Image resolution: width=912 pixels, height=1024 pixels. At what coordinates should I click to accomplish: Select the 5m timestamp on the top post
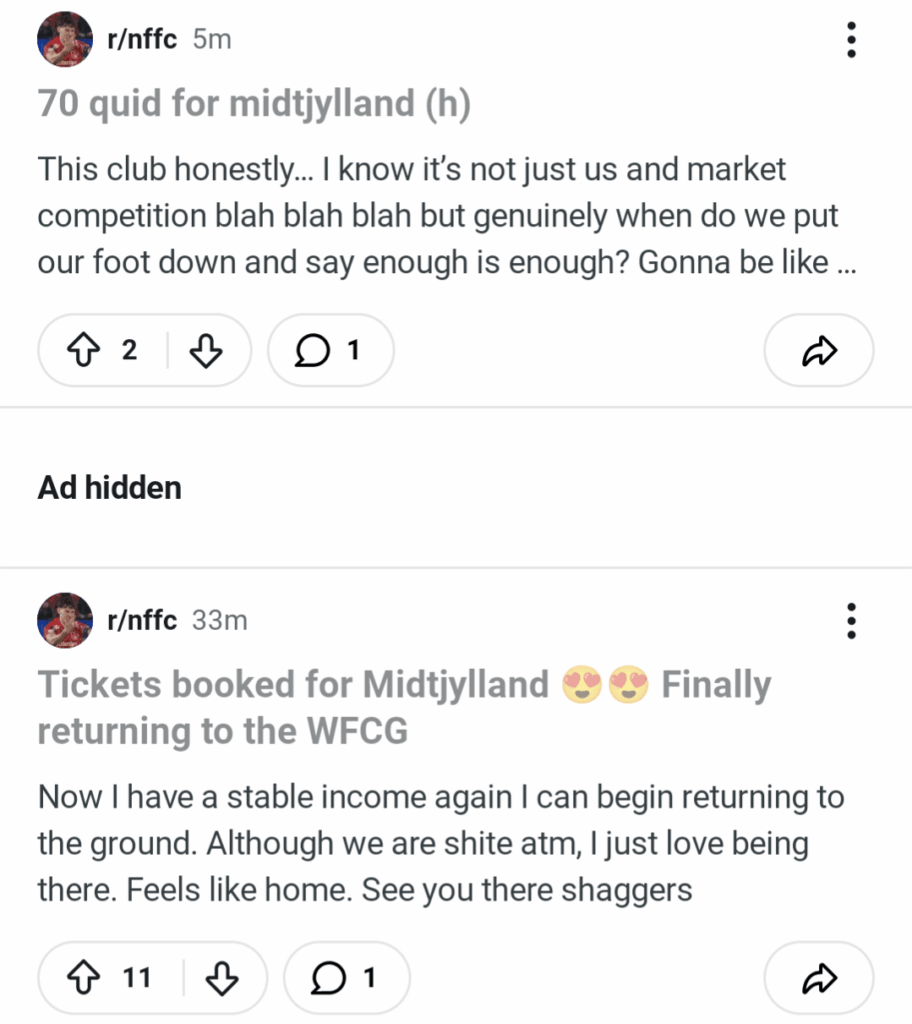(x=213, y=39)
